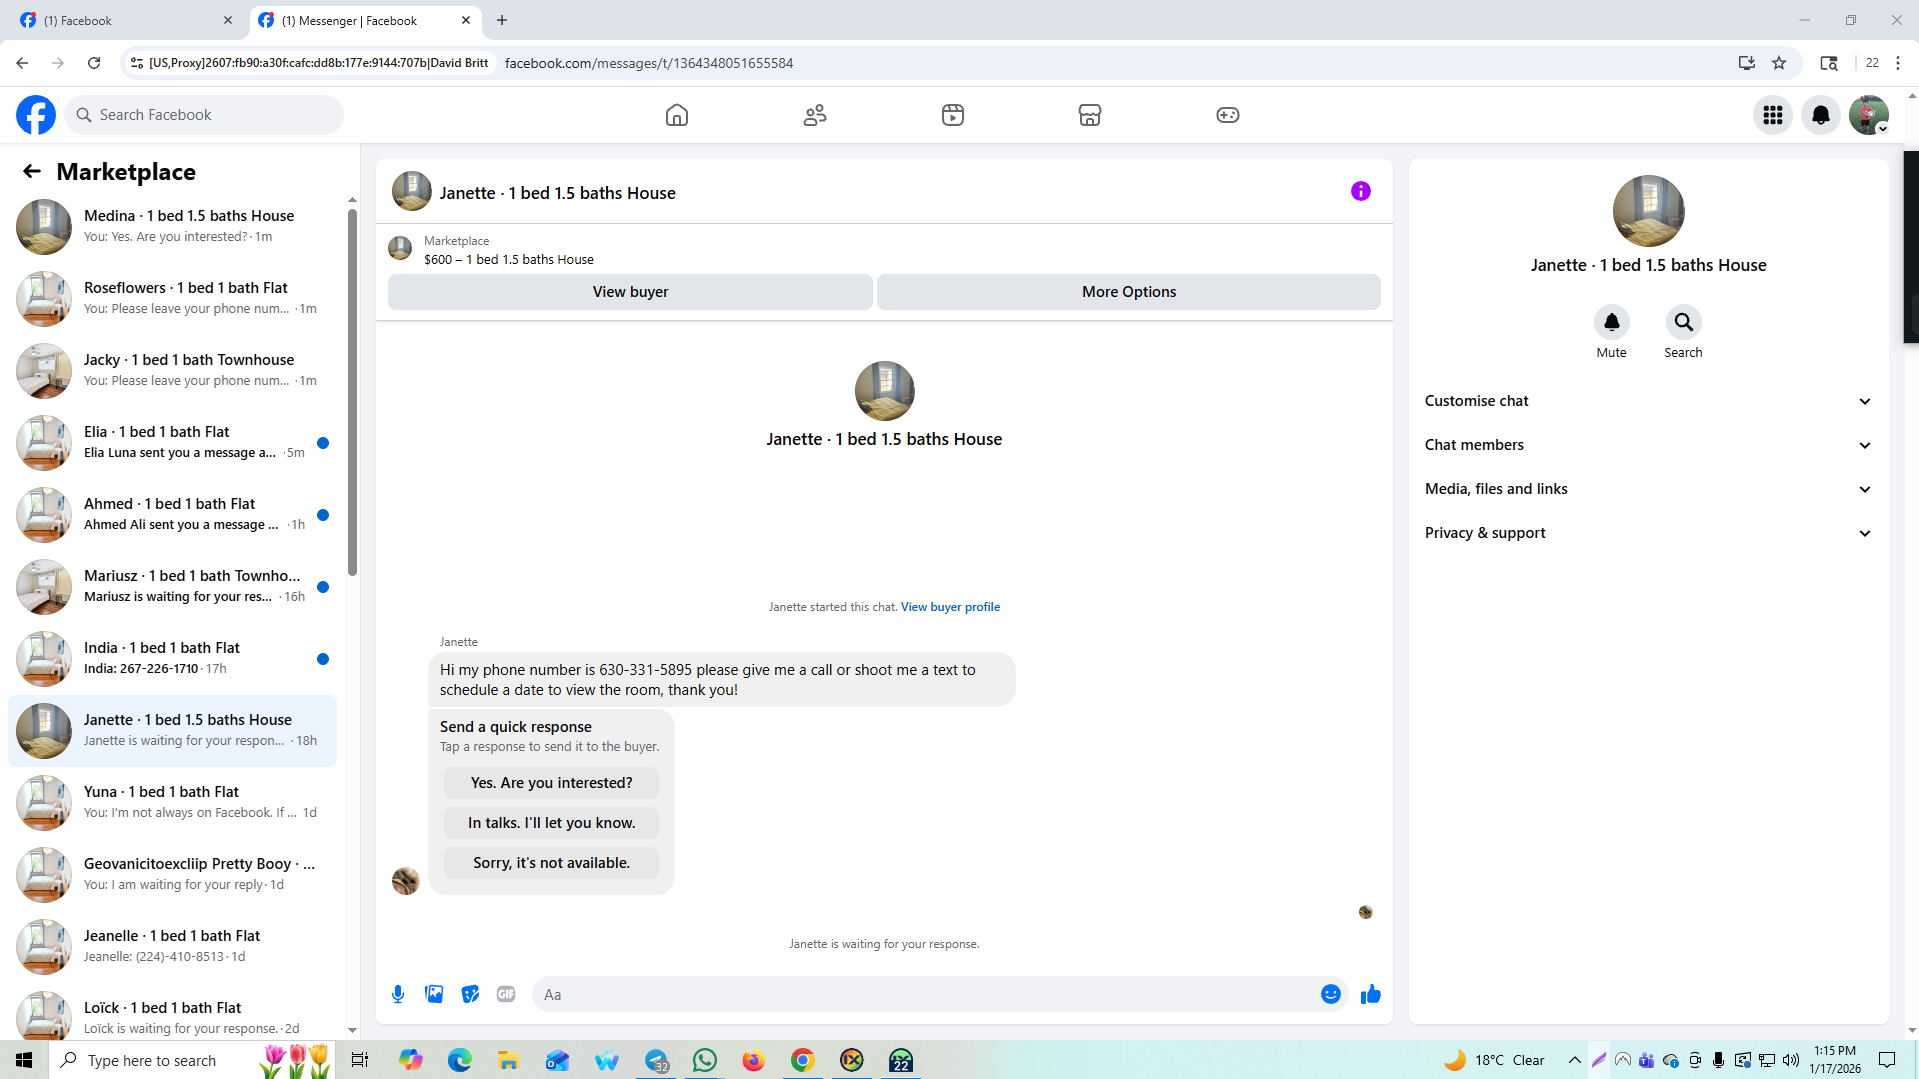This screenshot has height=1079, width=1919.
Task: Mute the Janette conversation
Action: (x=1612, y=322)
